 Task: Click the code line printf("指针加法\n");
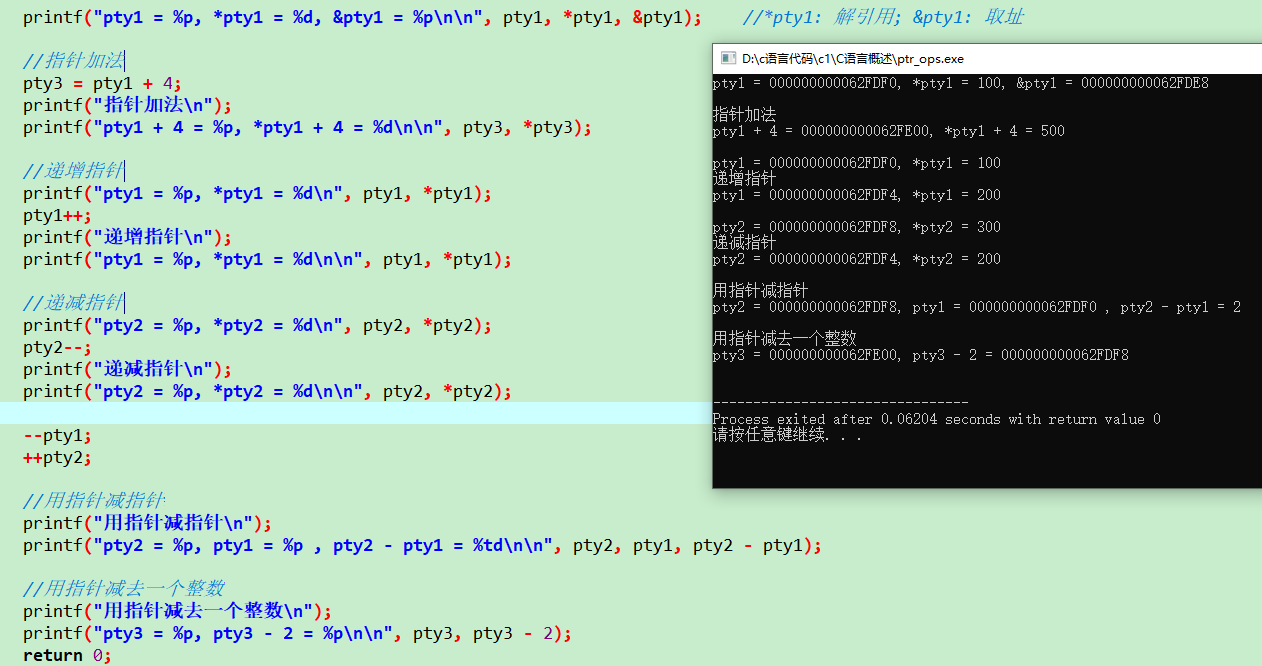click(128, 105)
